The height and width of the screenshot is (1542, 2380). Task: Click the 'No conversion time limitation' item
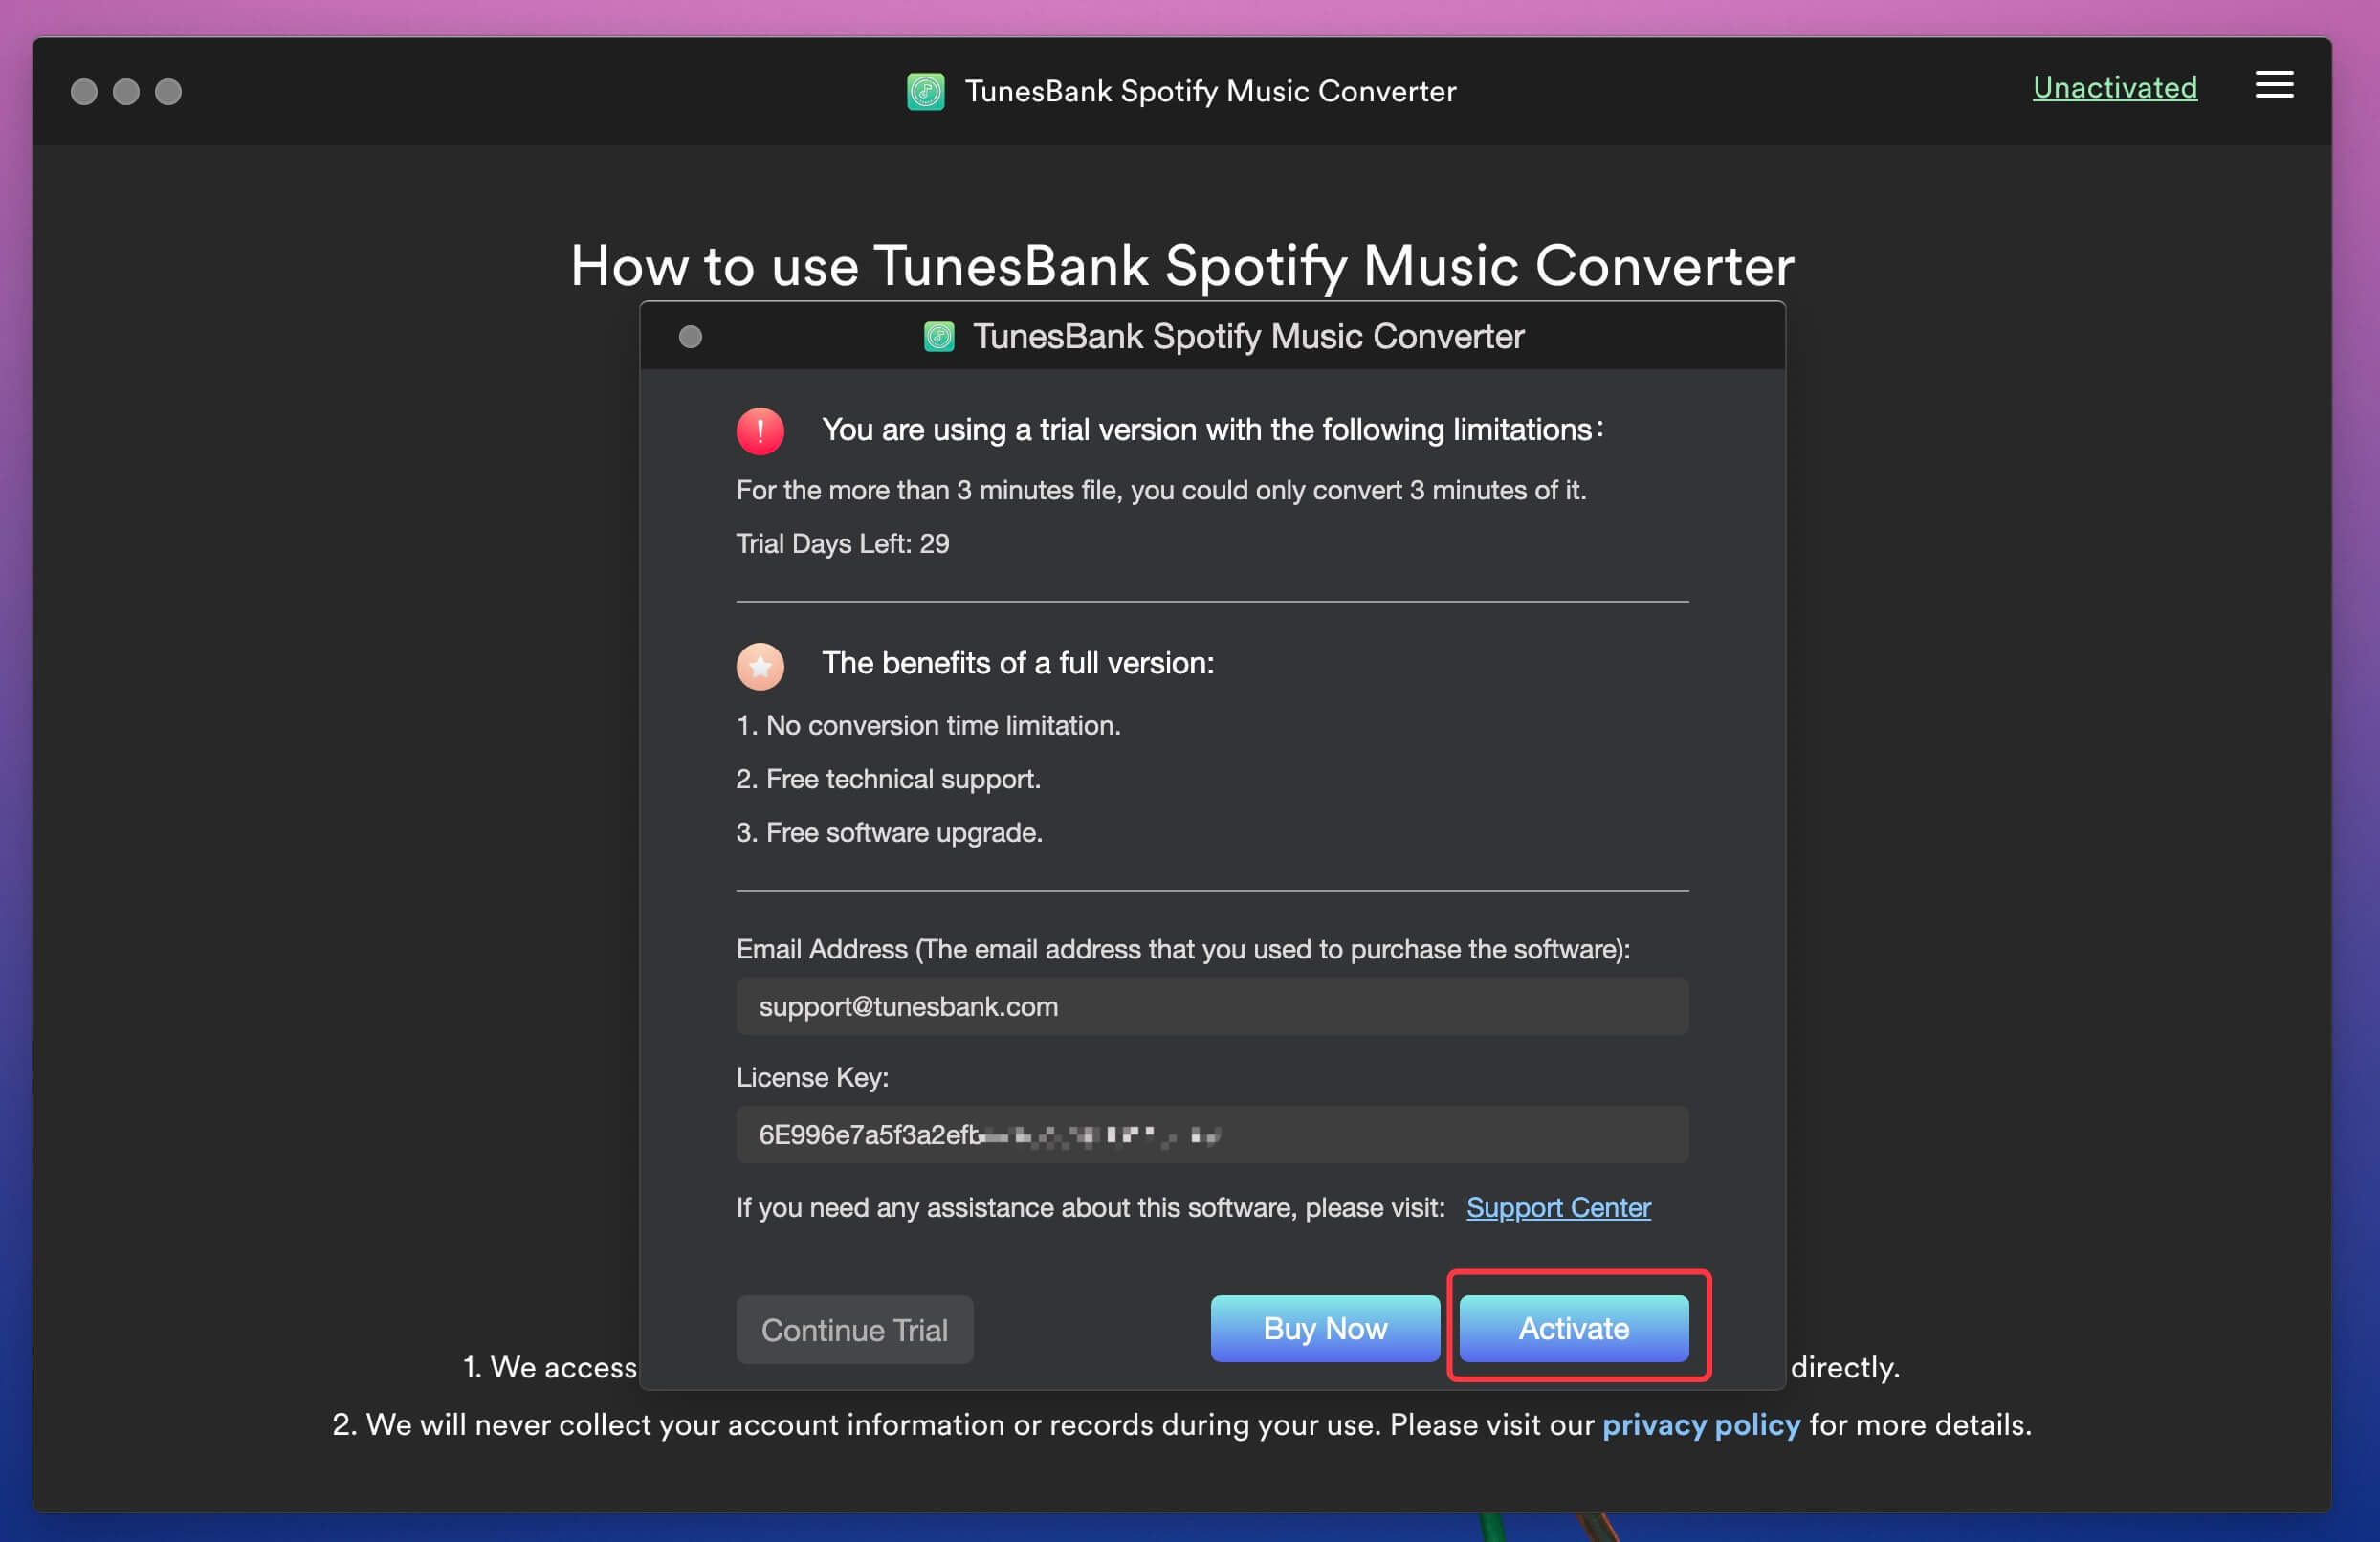[x=928, y=725]
